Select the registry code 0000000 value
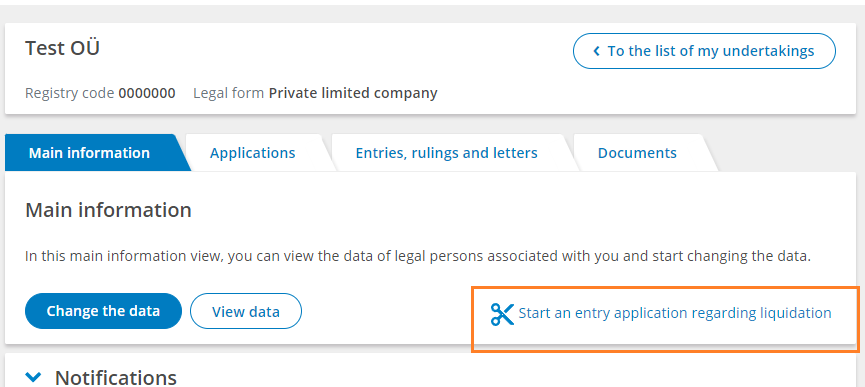Viewport: 865px width, 387px height. pos(147,93)
